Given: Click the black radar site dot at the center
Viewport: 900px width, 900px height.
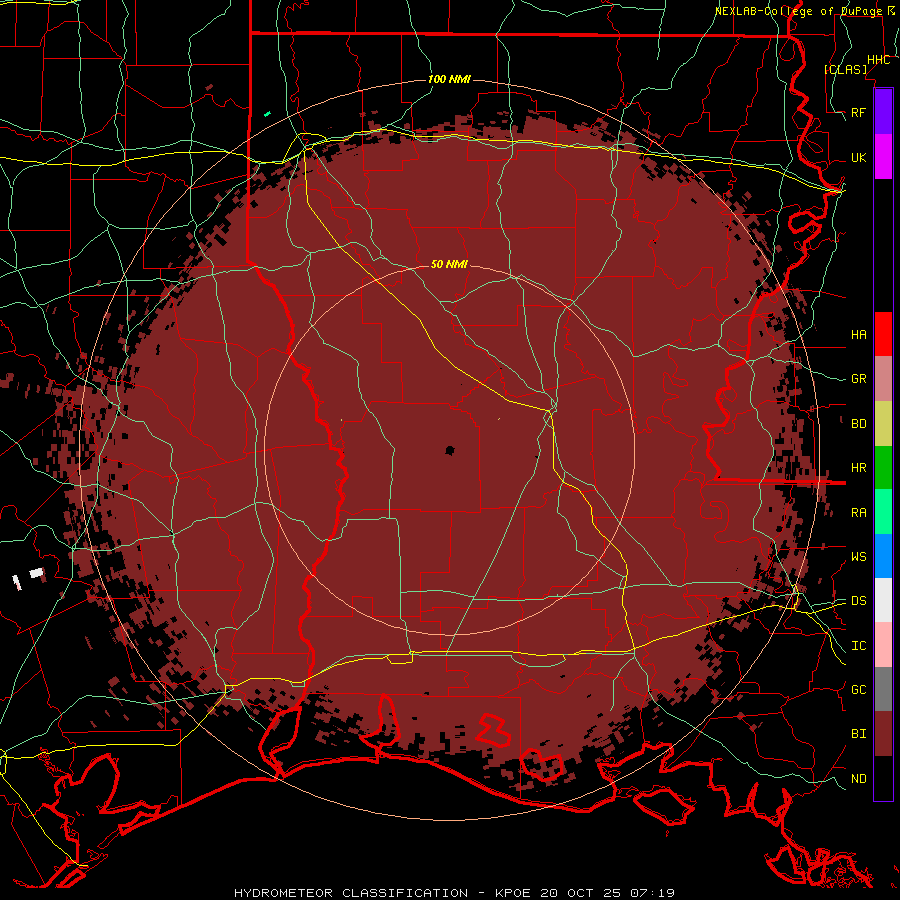Looking at the screenshot, I should 450,450.
